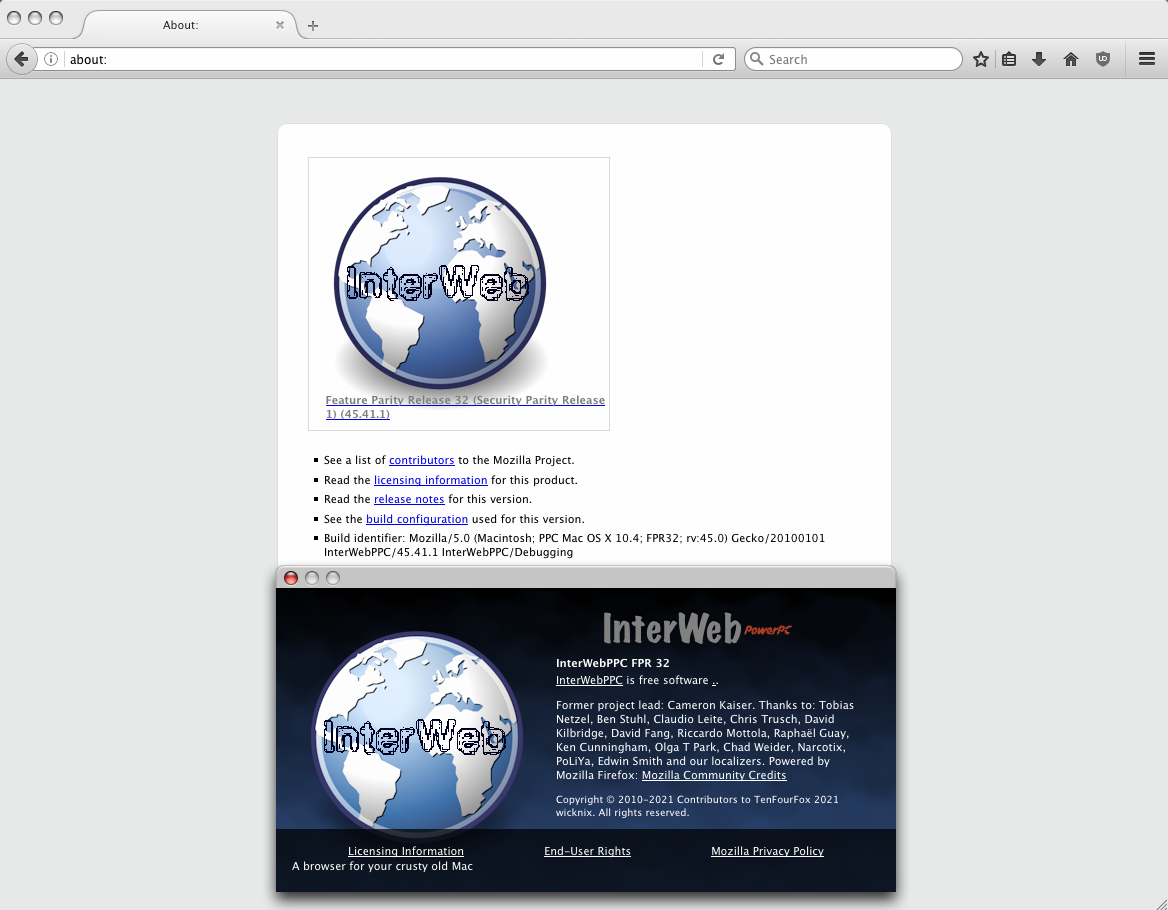Open the Mozilla Community Credits link
Screen dimensions: 1168x910
click(x=714, y=775)
